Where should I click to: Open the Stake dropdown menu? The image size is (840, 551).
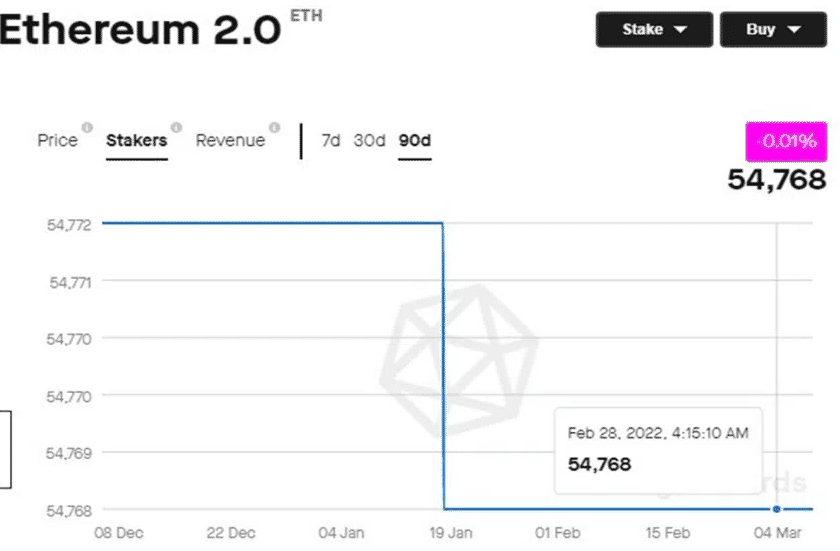[654, 29]
